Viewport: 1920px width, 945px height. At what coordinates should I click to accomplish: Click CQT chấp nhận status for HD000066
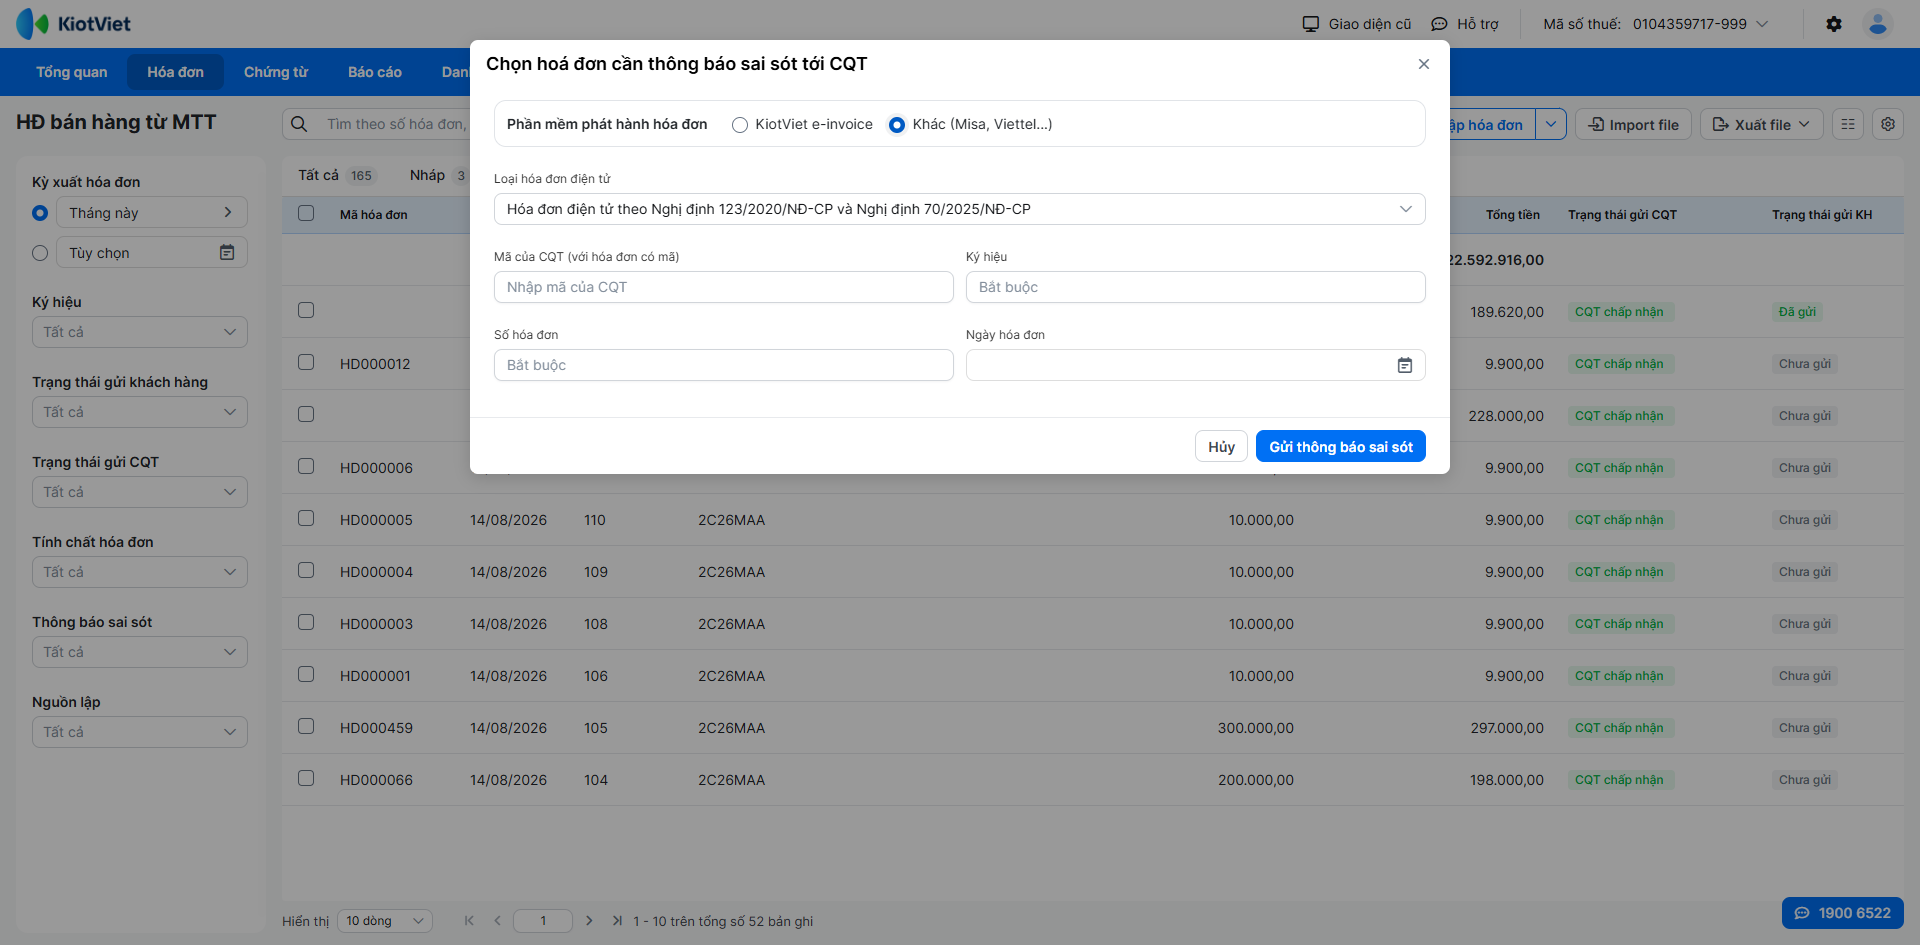point(1619,780)
